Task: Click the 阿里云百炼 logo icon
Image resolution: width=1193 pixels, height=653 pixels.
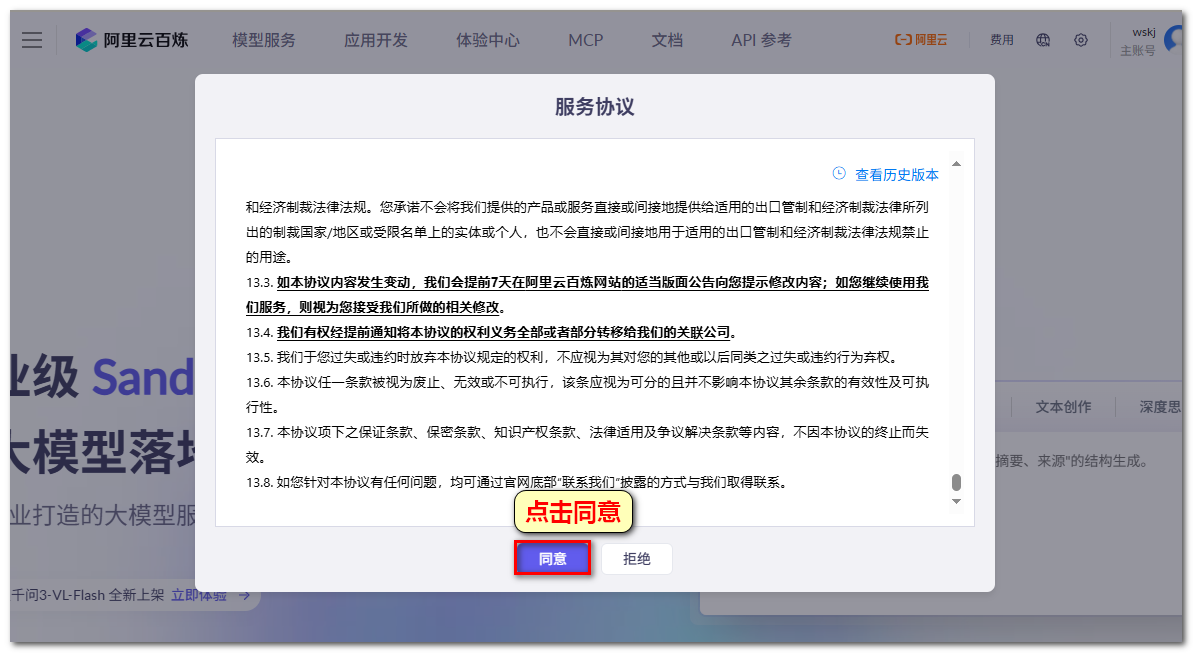Action: point(87,40)
